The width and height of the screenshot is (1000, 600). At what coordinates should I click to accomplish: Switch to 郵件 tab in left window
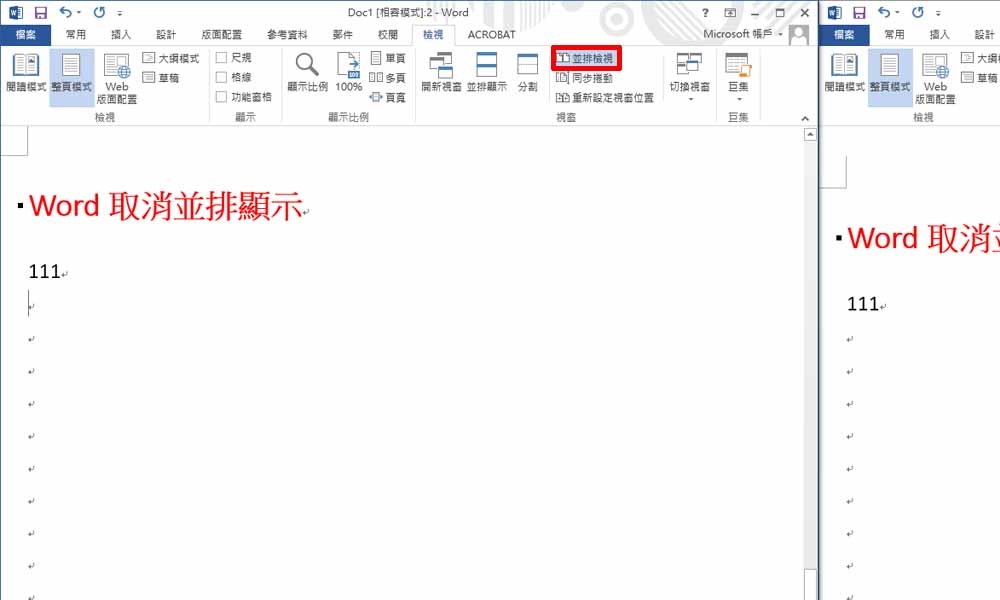pos(342,34)
